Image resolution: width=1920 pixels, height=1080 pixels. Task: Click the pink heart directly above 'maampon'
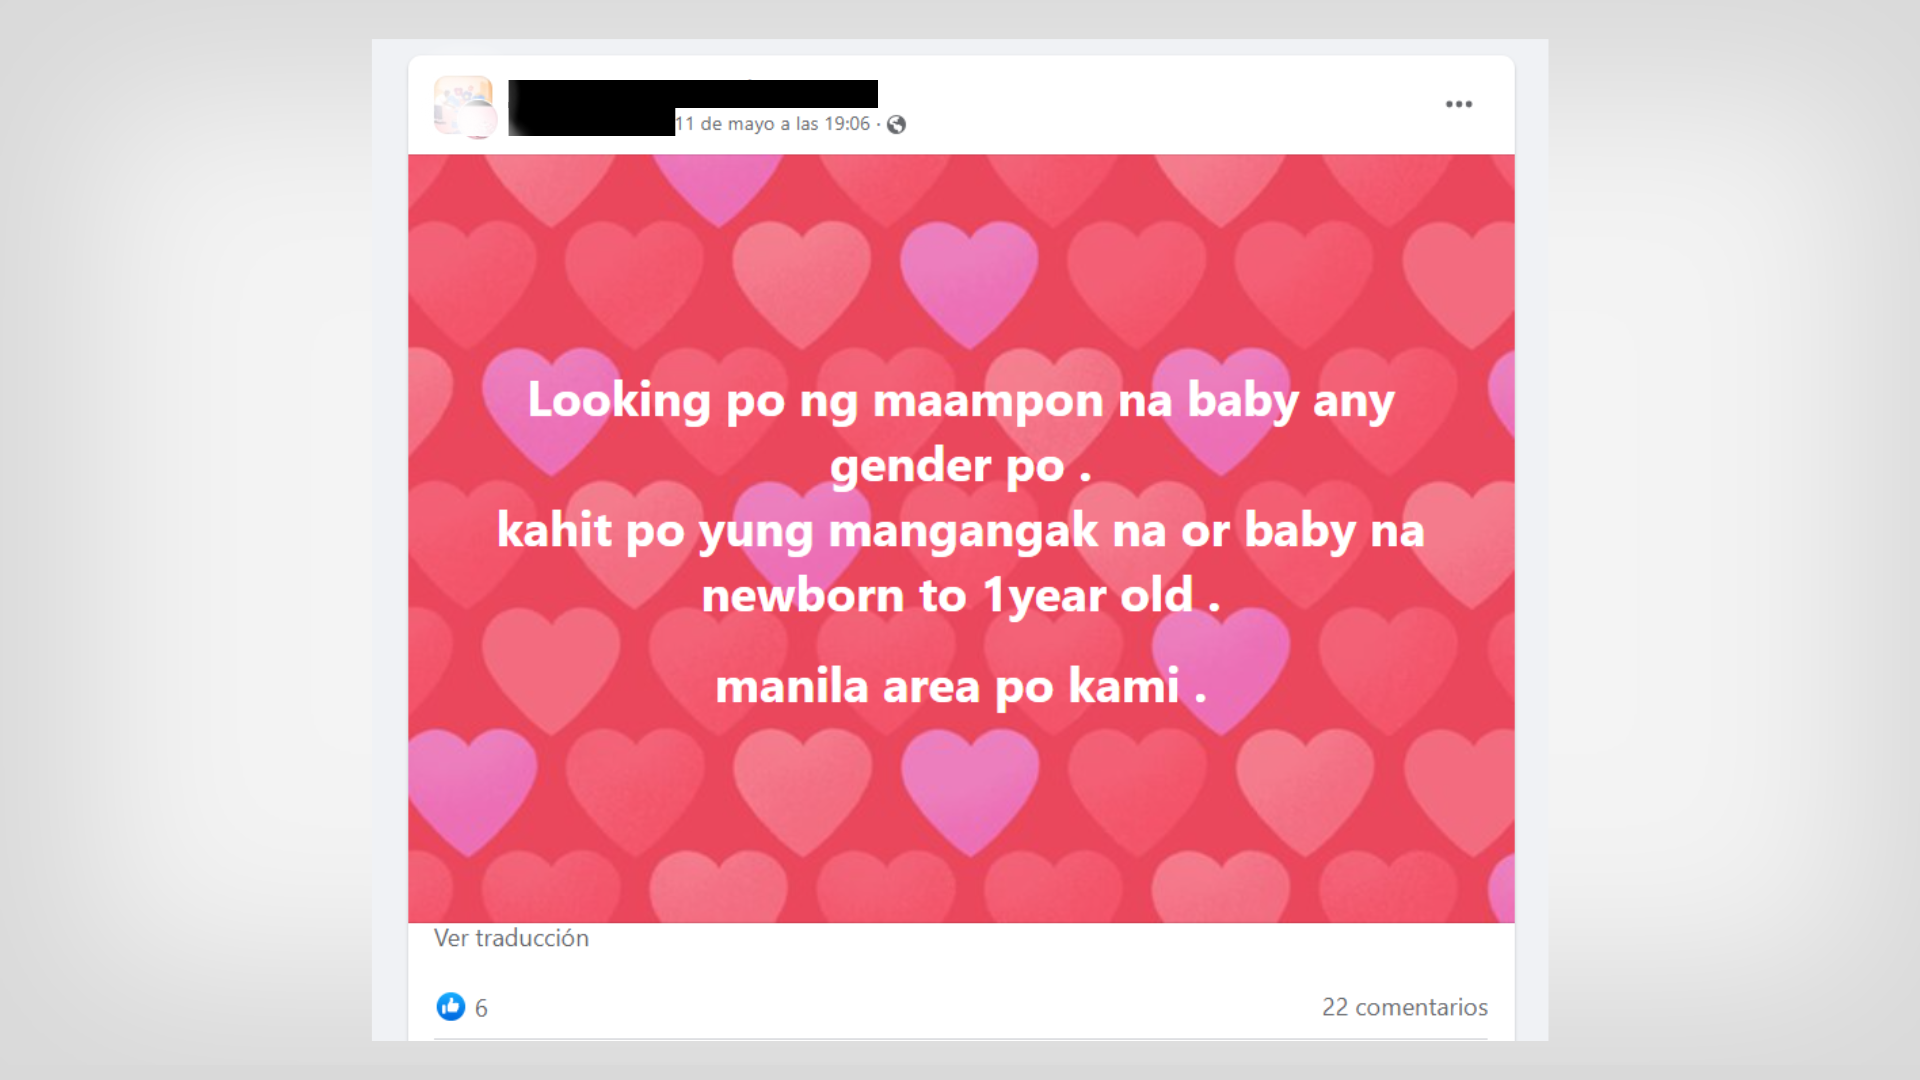click(969, 282)
